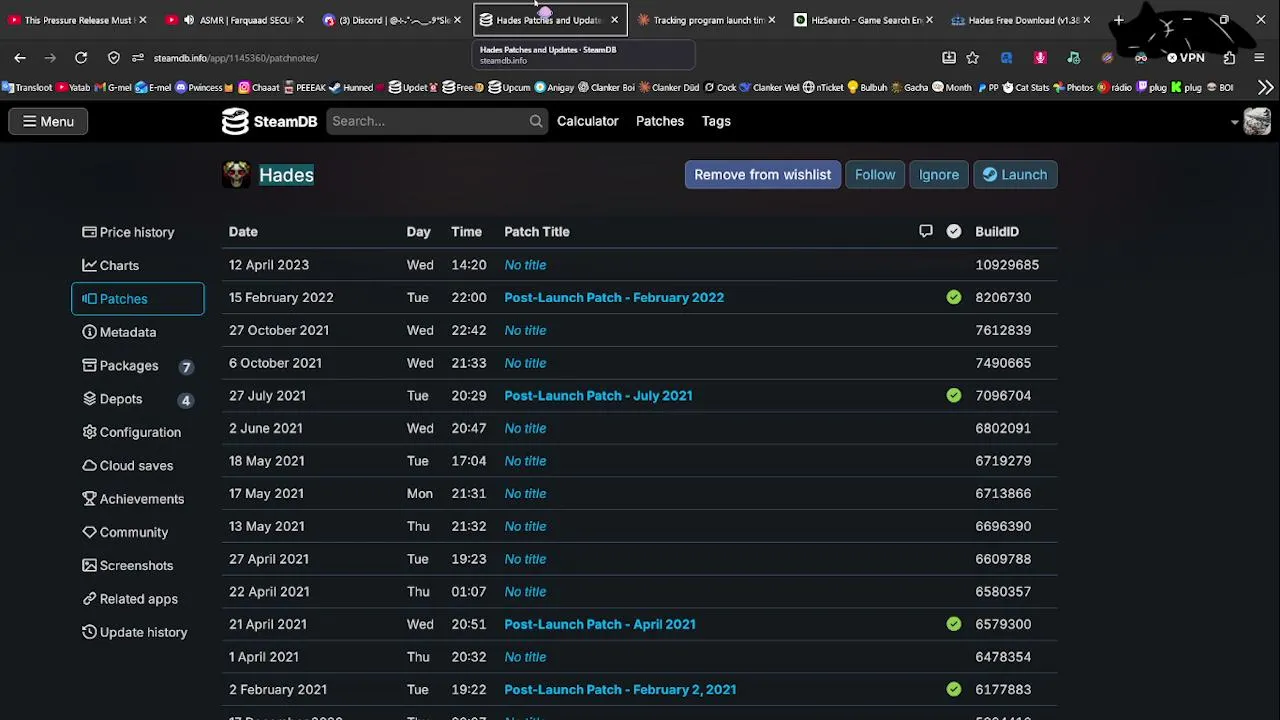Screen dimensions: 1280x720
Task: Open the Patches item in the top navigation
Action: 660,121
